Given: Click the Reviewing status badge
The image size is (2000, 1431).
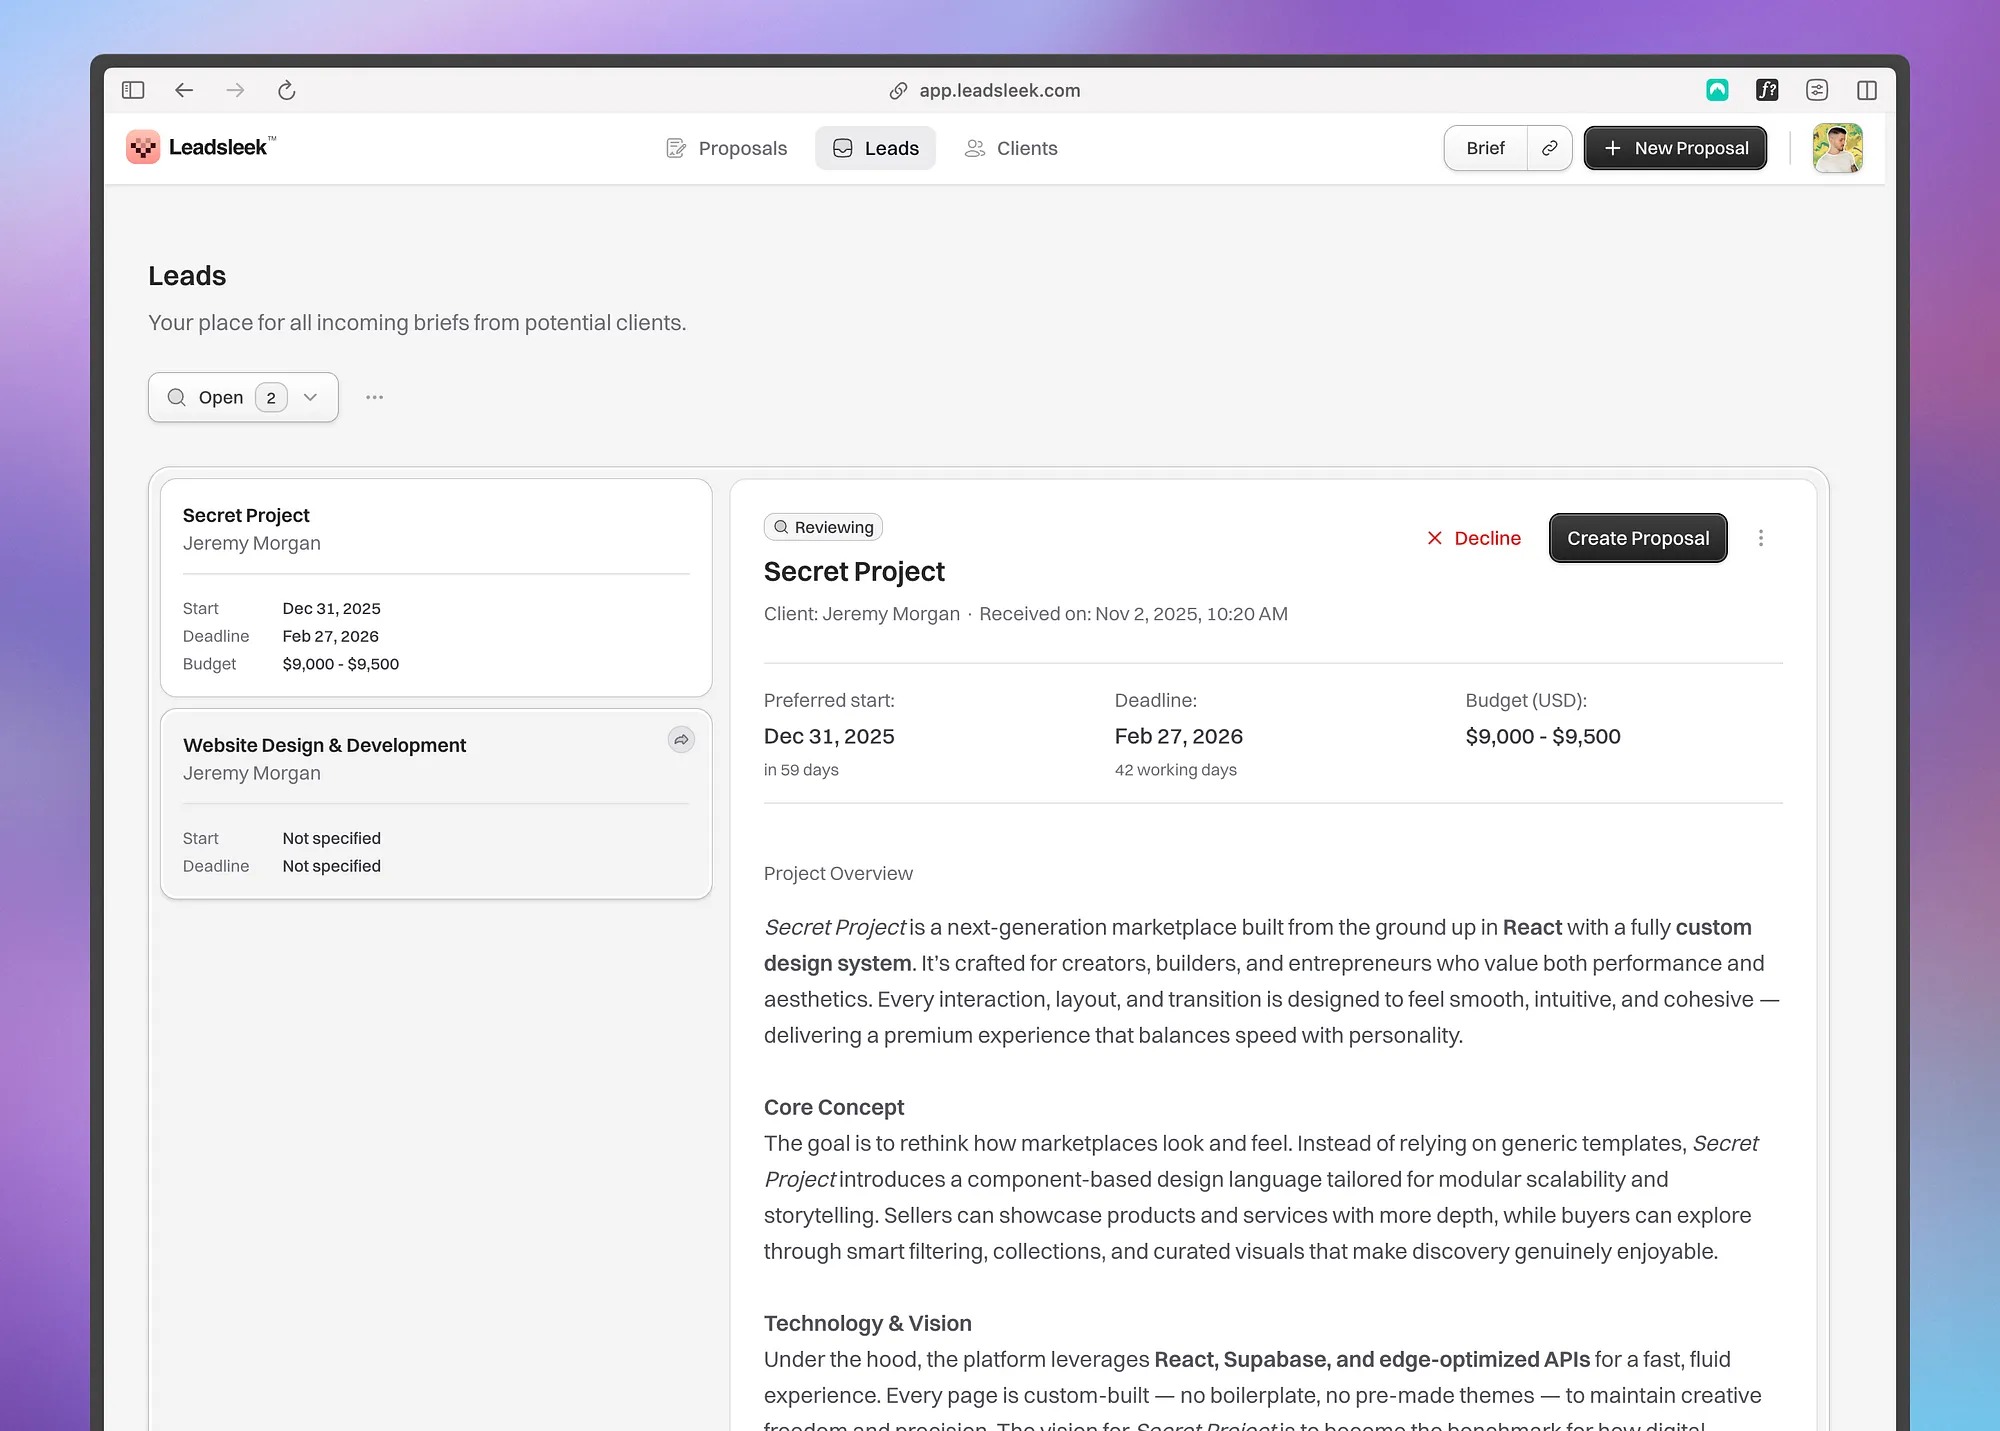Looking at the screenshot, I should [823, 527].
